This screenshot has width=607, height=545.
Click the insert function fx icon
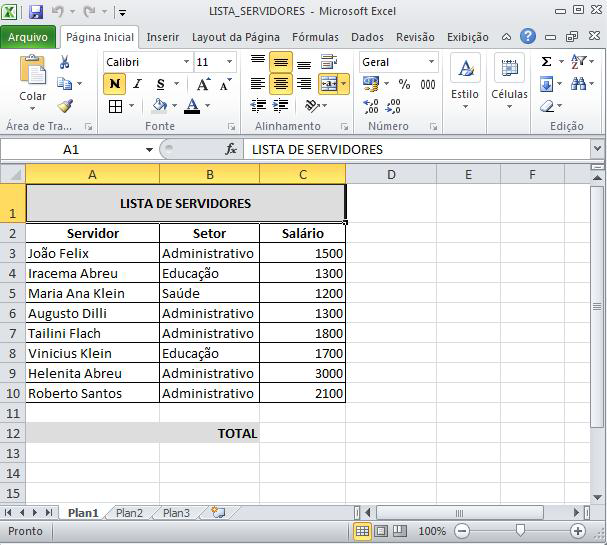tap(231, 149)
